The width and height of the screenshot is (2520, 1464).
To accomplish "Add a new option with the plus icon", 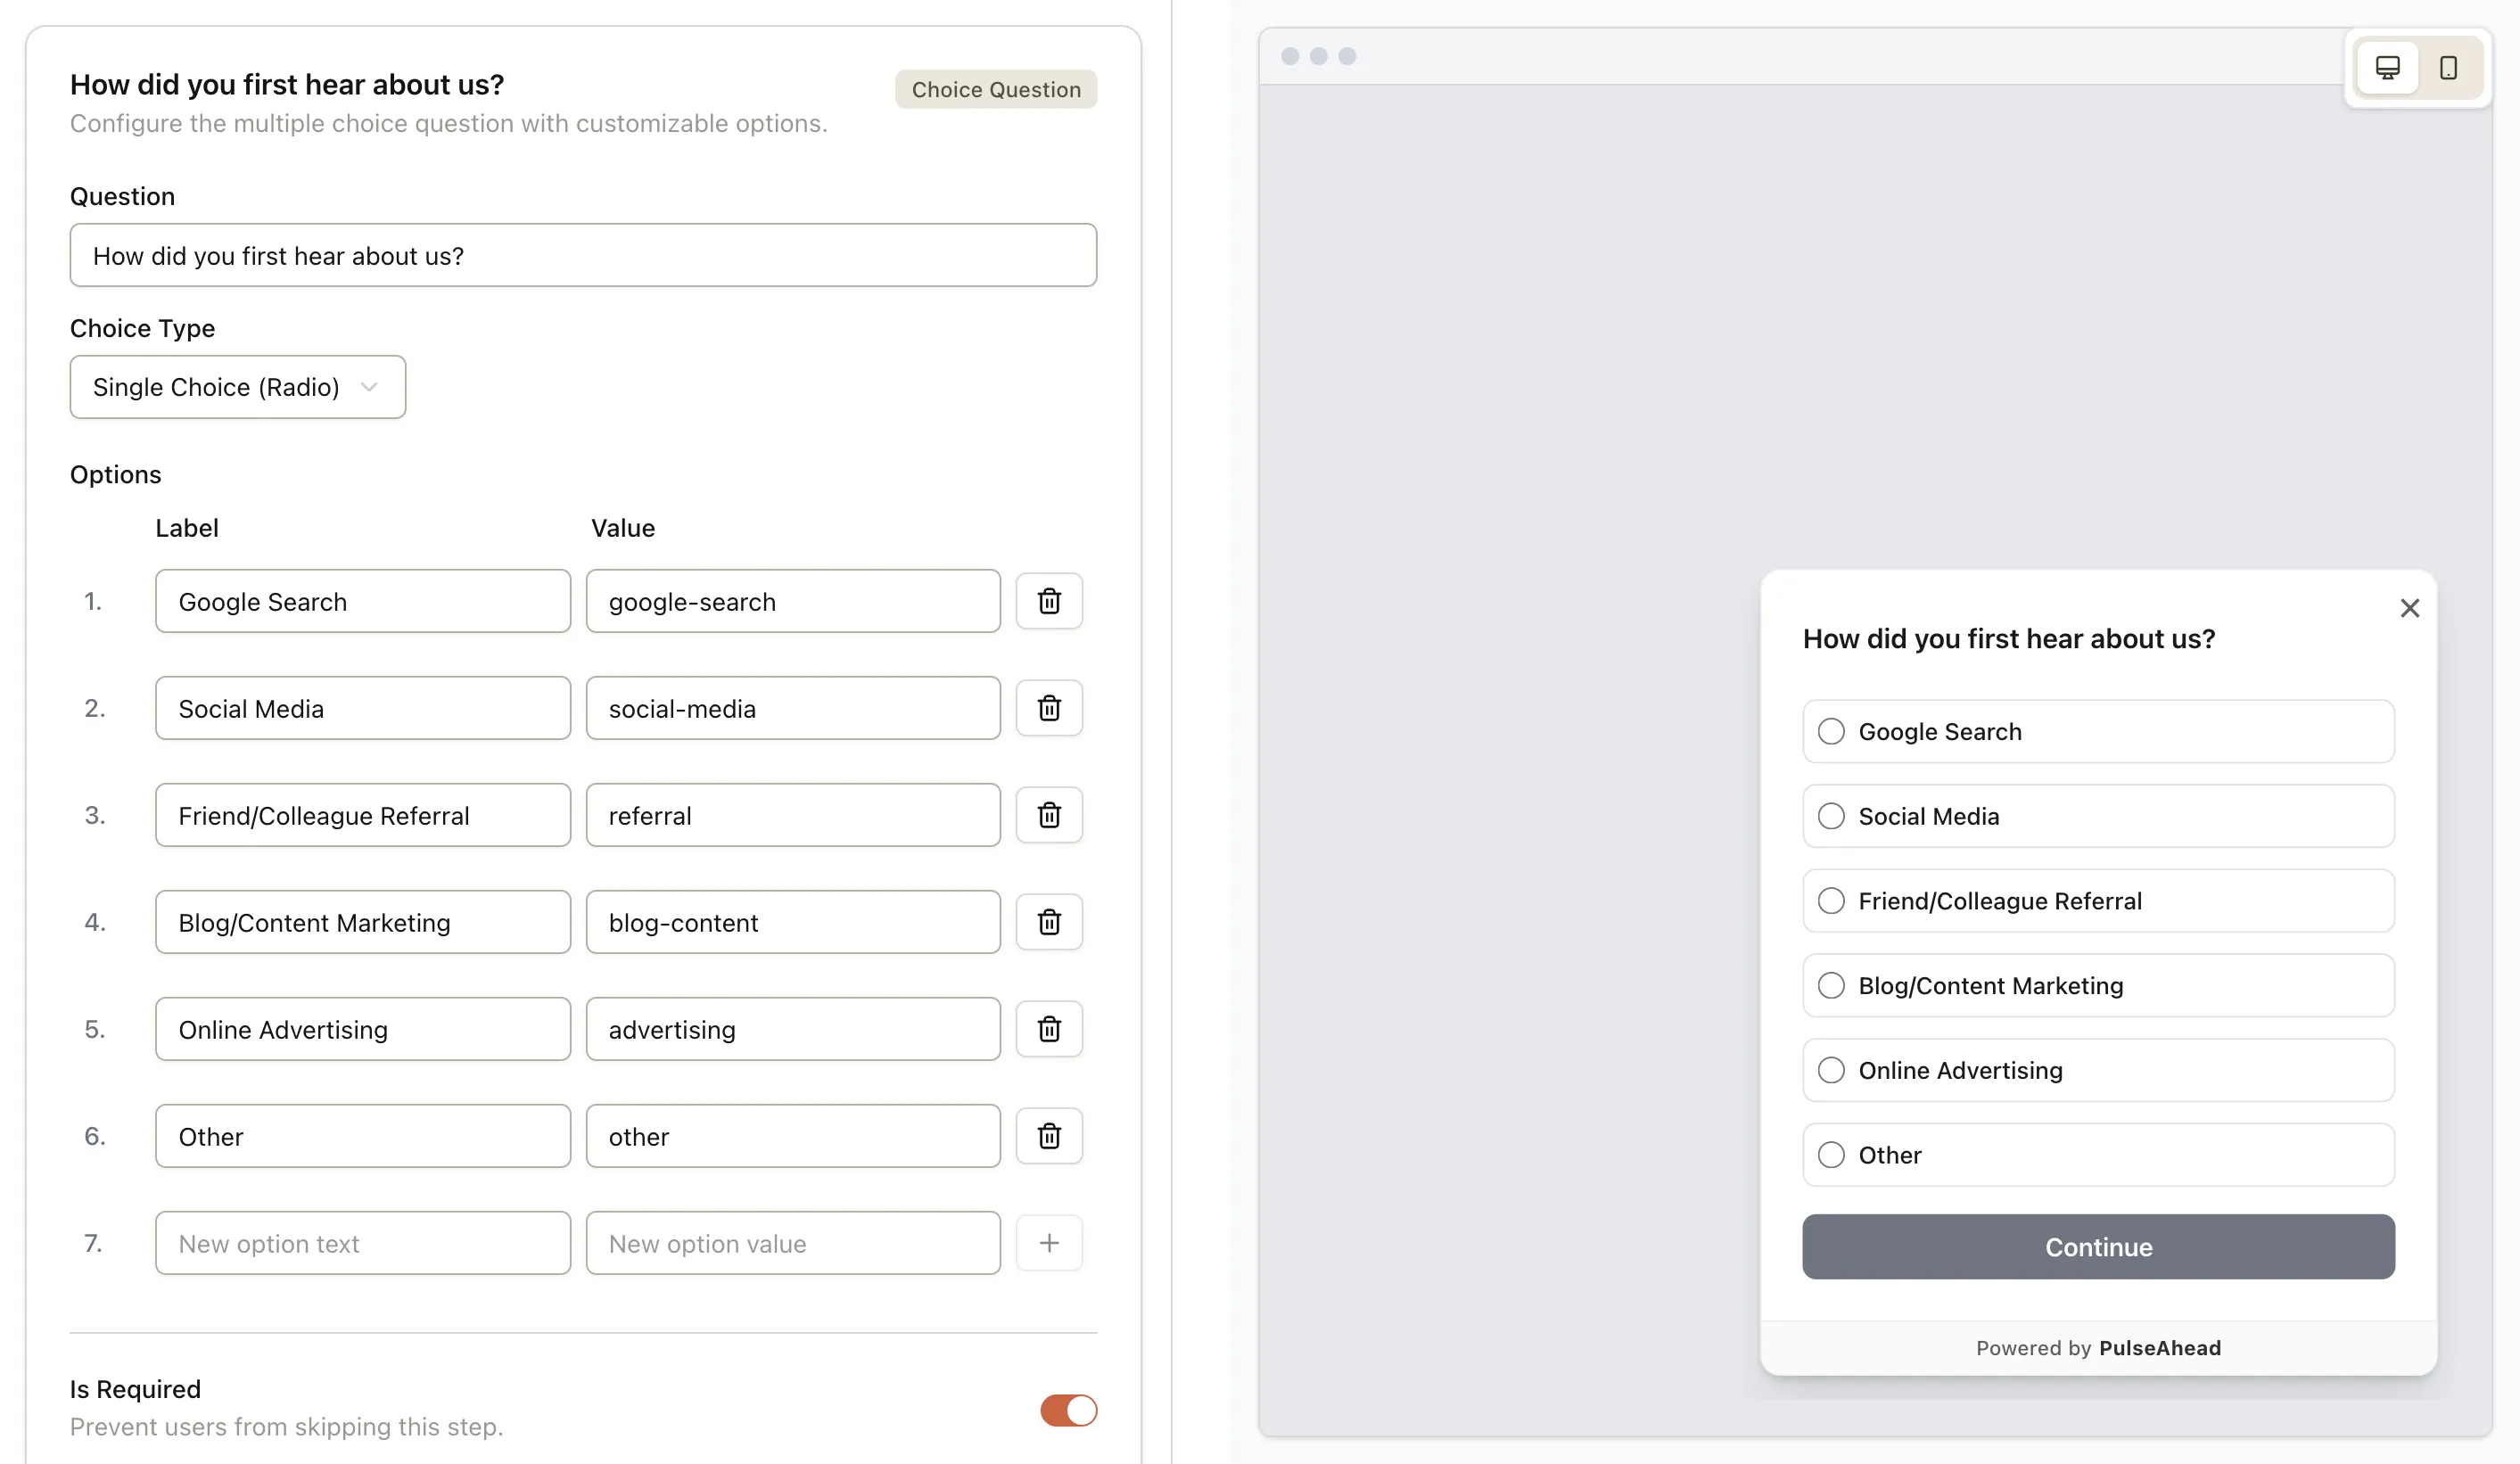I will tap(1049, 1242).
